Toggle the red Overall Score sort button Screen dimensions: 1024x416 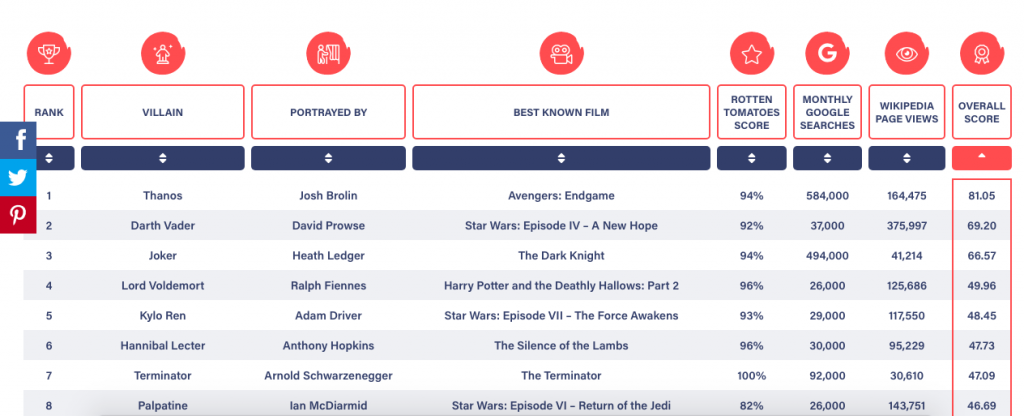point(980,158)
